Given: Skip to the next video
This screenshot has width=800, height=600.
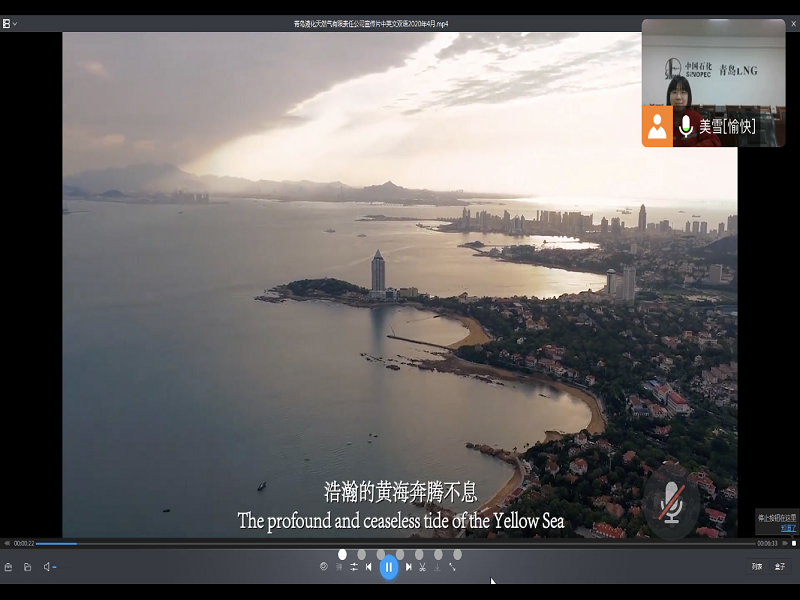Looking at the screenshot, I should tap(408, 567).
